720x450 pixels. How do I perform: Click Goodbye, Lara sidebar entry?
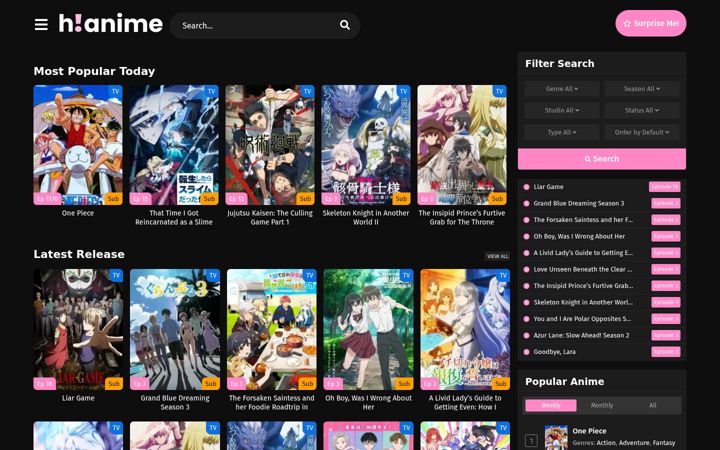[x=554, y=352]
